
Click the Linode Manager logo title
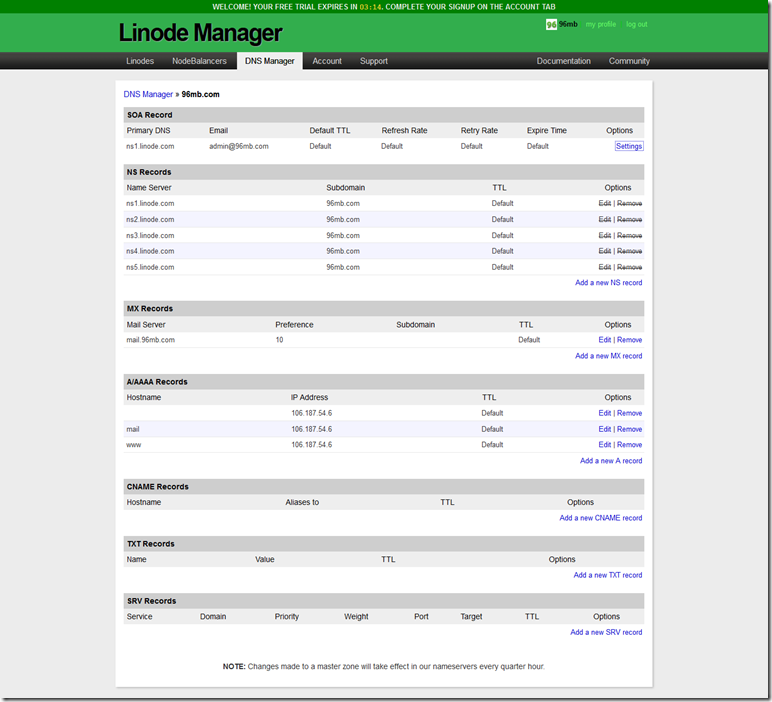200,33
